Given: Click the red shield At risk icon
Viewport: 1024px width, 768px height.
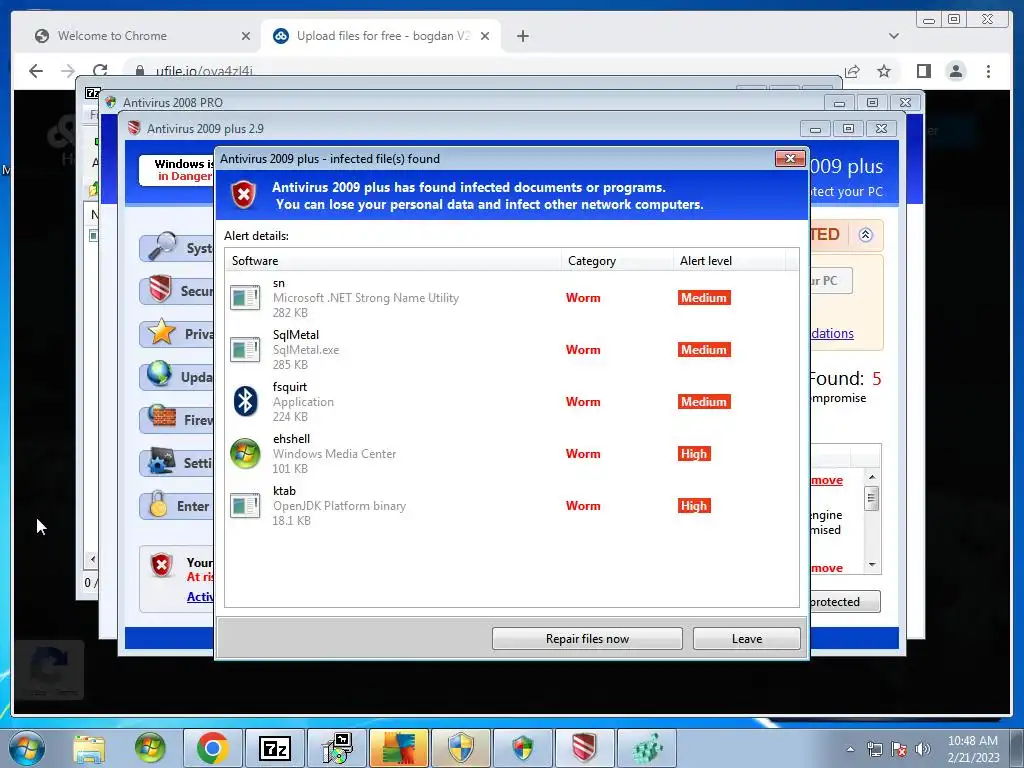Looking at the screenshot, I should pyautogui.click(x=161, y=565).
